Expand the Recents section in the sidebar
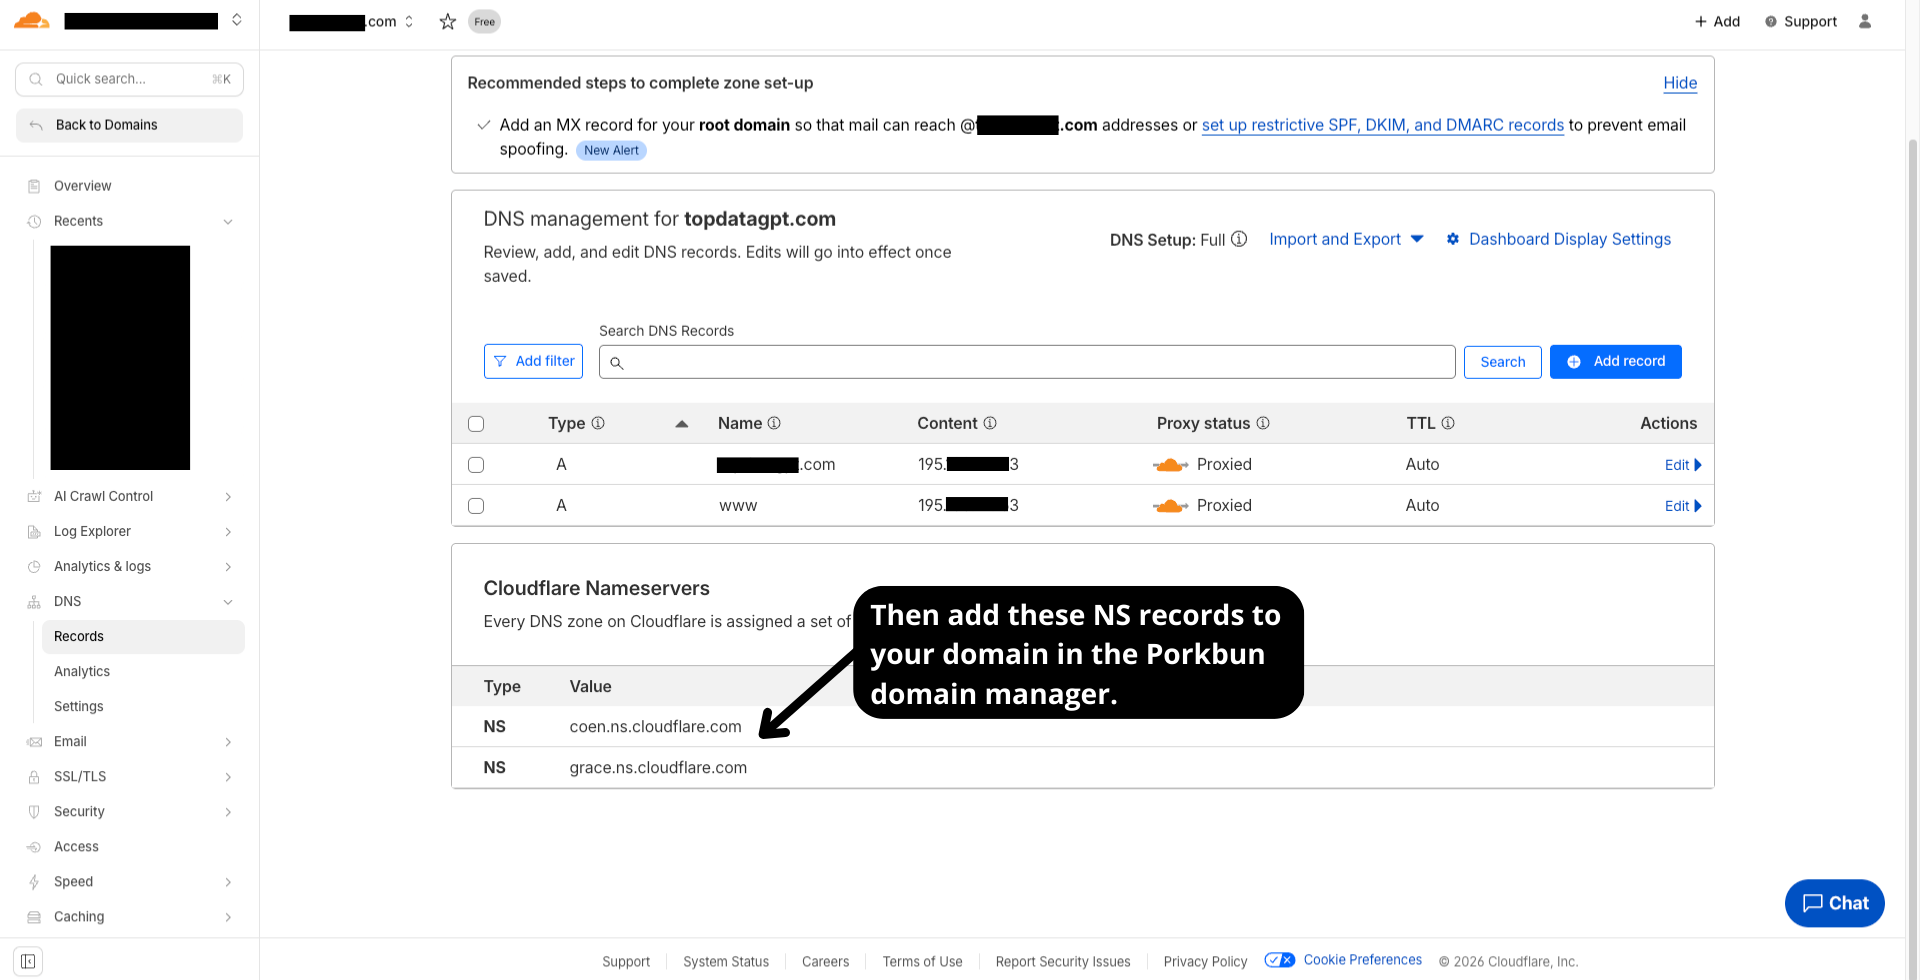 pyautogui.click(x=228, y=221)
